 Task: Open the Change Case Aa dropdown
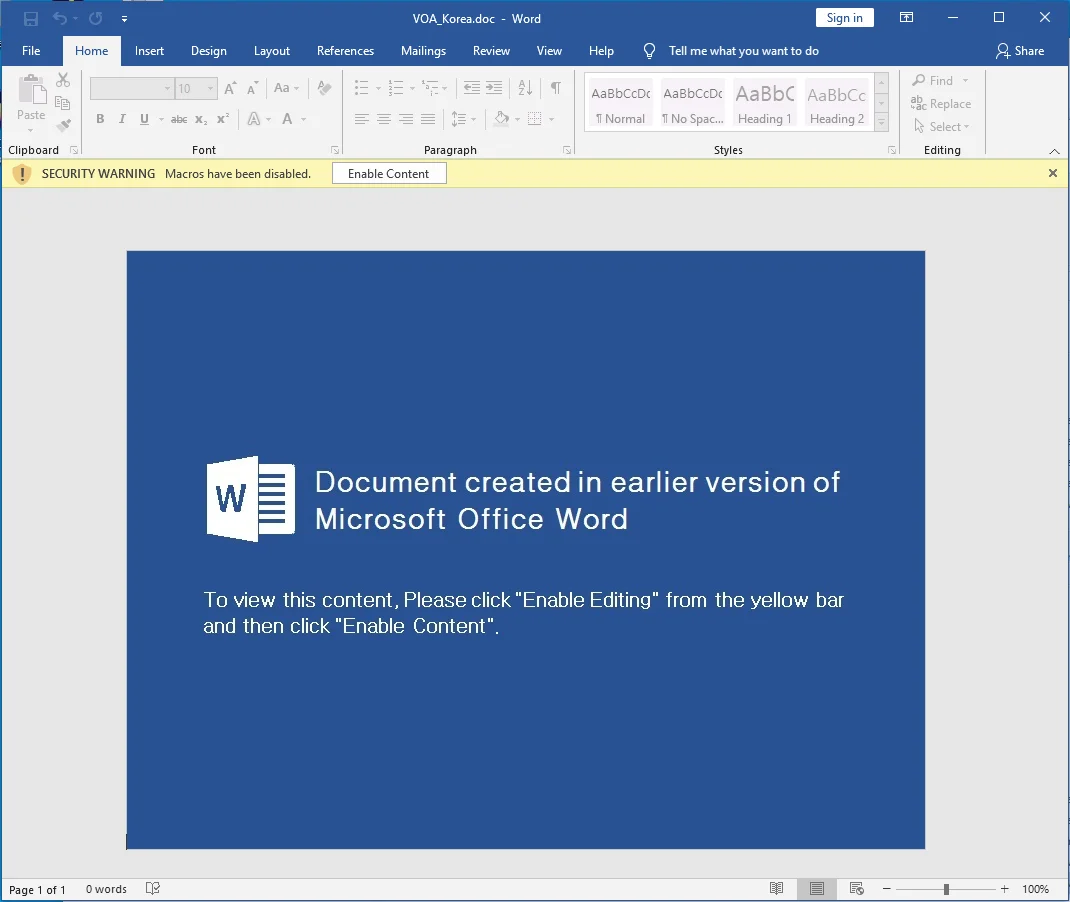[x=286, y=88]
